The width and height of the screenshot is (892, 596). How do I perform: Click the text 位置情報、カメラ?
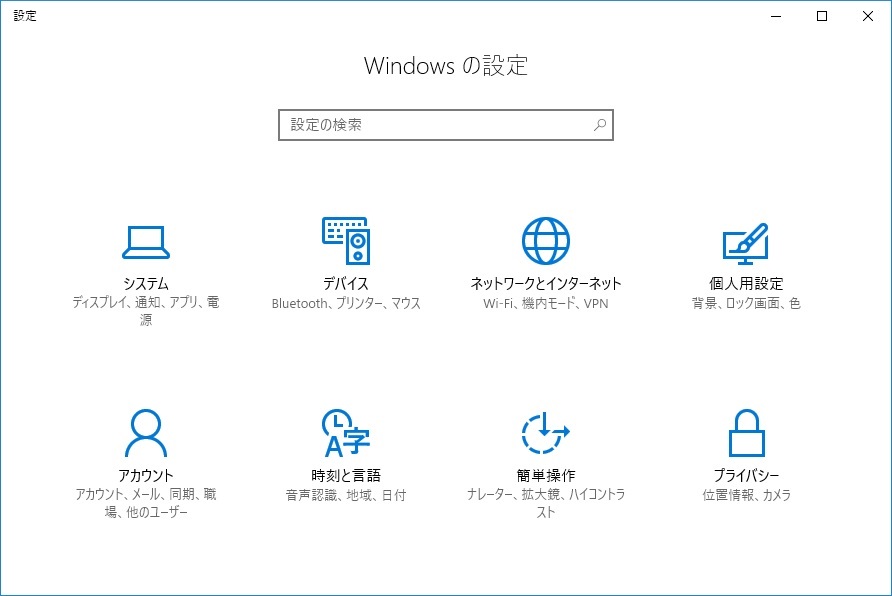(x=746, y=495)
